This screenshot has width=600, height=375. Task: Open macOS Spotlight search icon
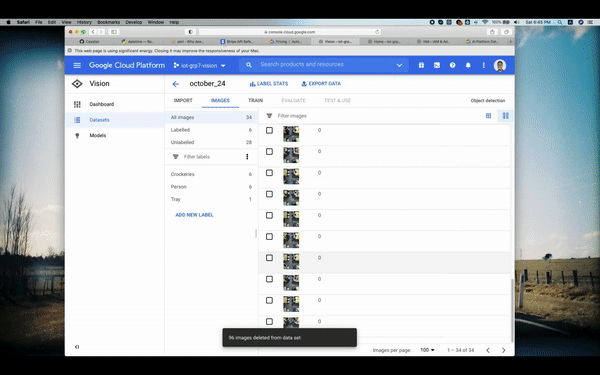pos(560,22)
